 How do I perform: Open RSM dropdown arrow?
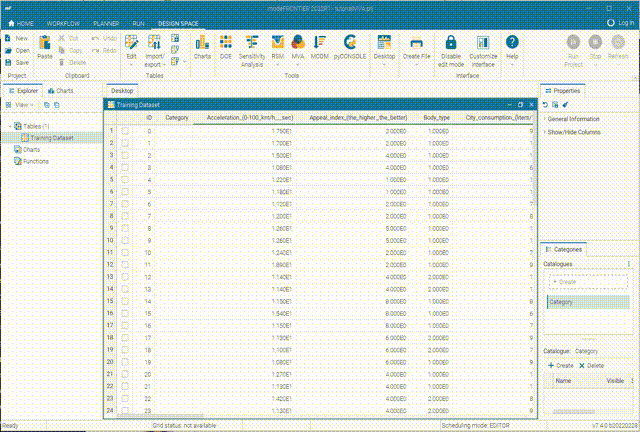(x=278, y=65)
